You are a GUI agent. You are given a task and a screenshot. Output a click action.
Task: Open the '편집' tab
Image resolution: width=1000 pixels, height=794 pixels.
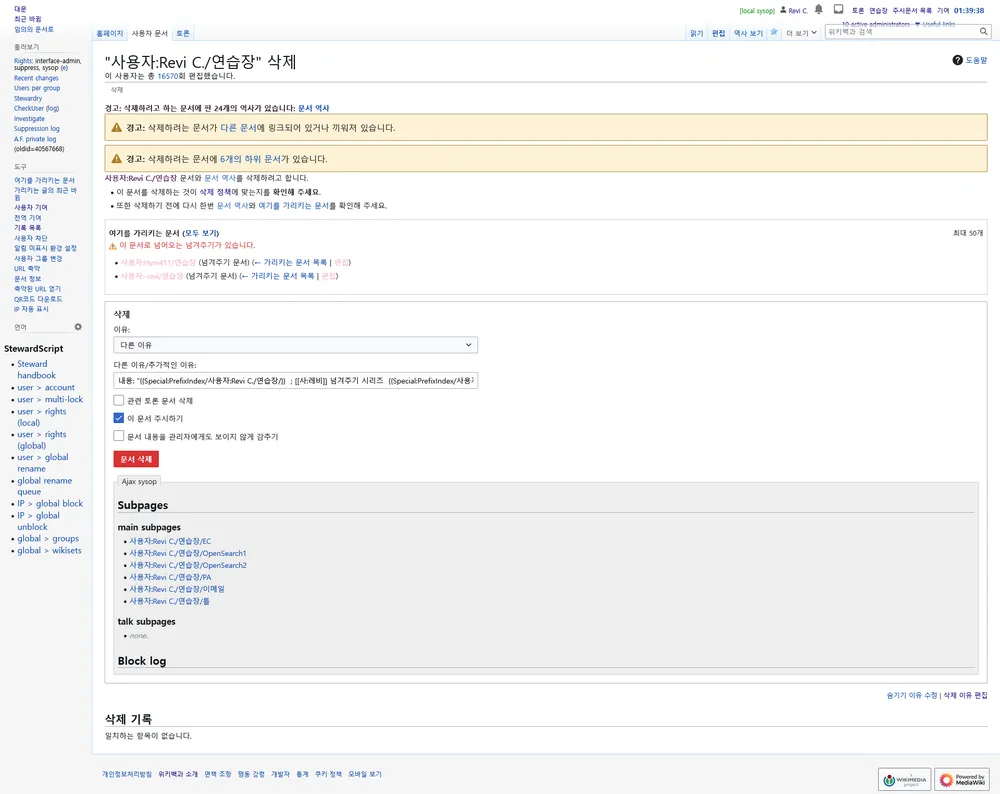coord(719,33)
